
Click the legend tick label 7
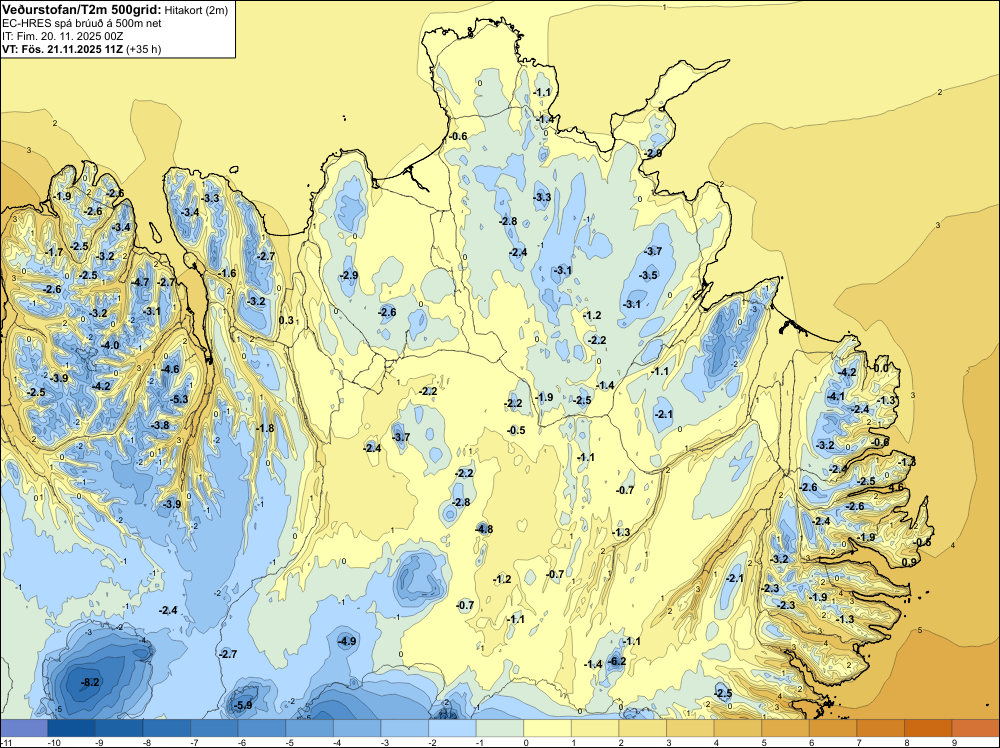click(859, 742)
